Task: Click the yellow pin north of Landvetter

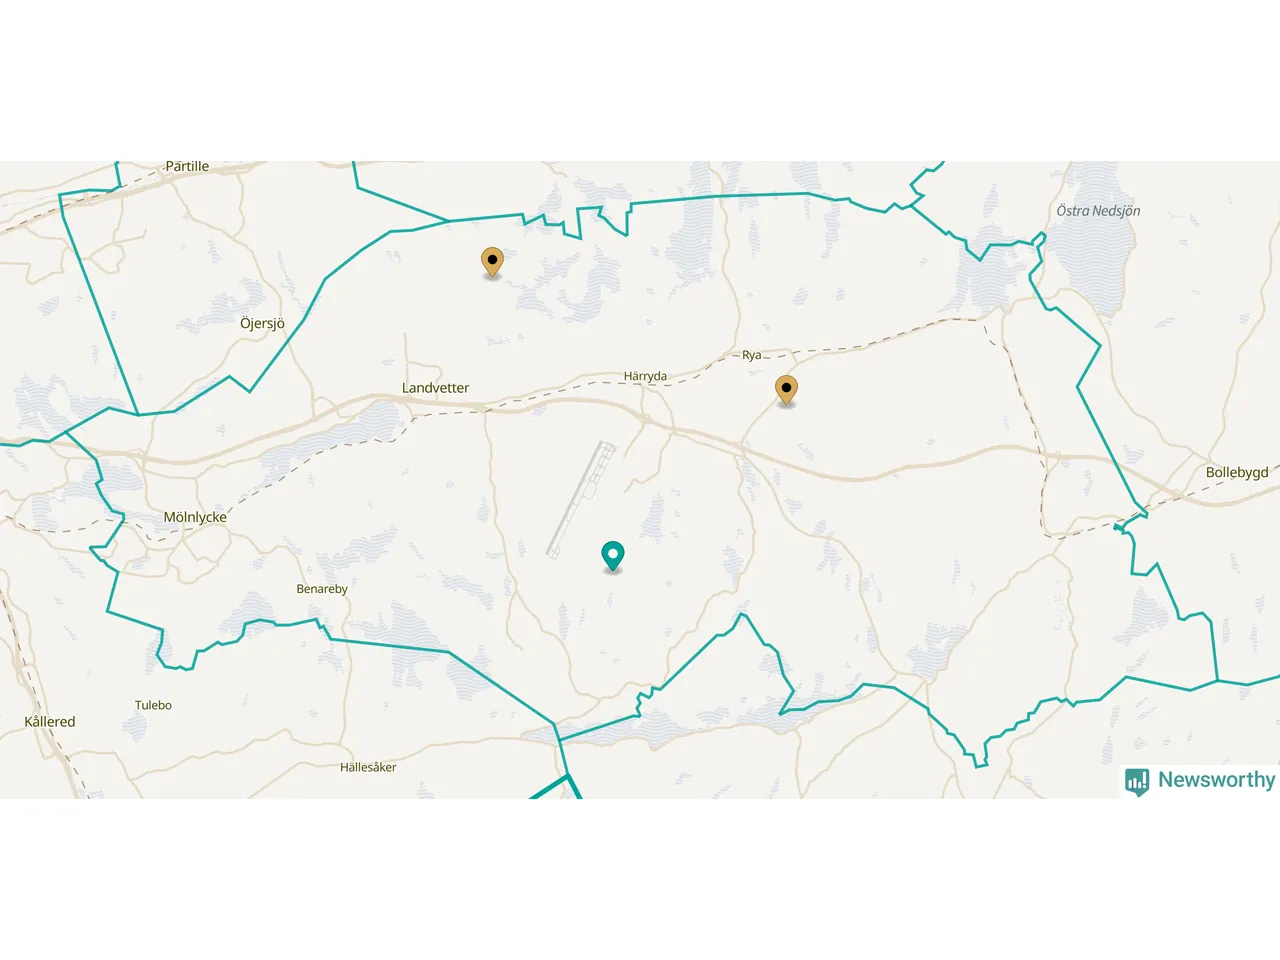Action: click(492, 262)
